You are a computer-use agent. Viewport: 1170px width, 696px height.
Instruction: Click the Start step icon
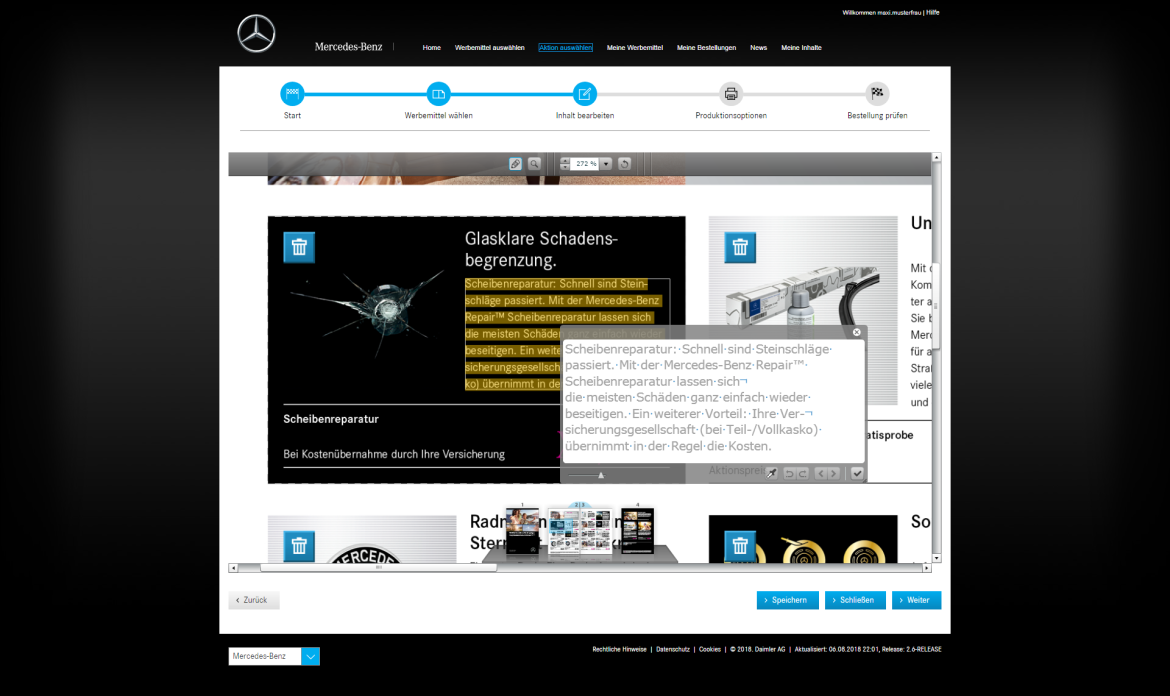tap(292, 94)
